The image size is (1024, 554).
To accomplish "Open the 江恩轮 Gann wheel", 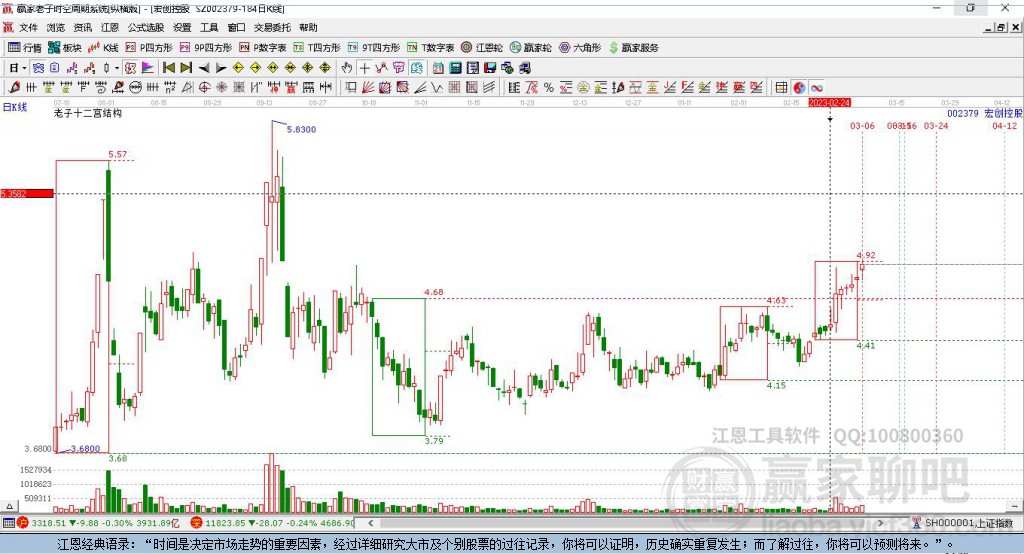I will pos(482,48).
